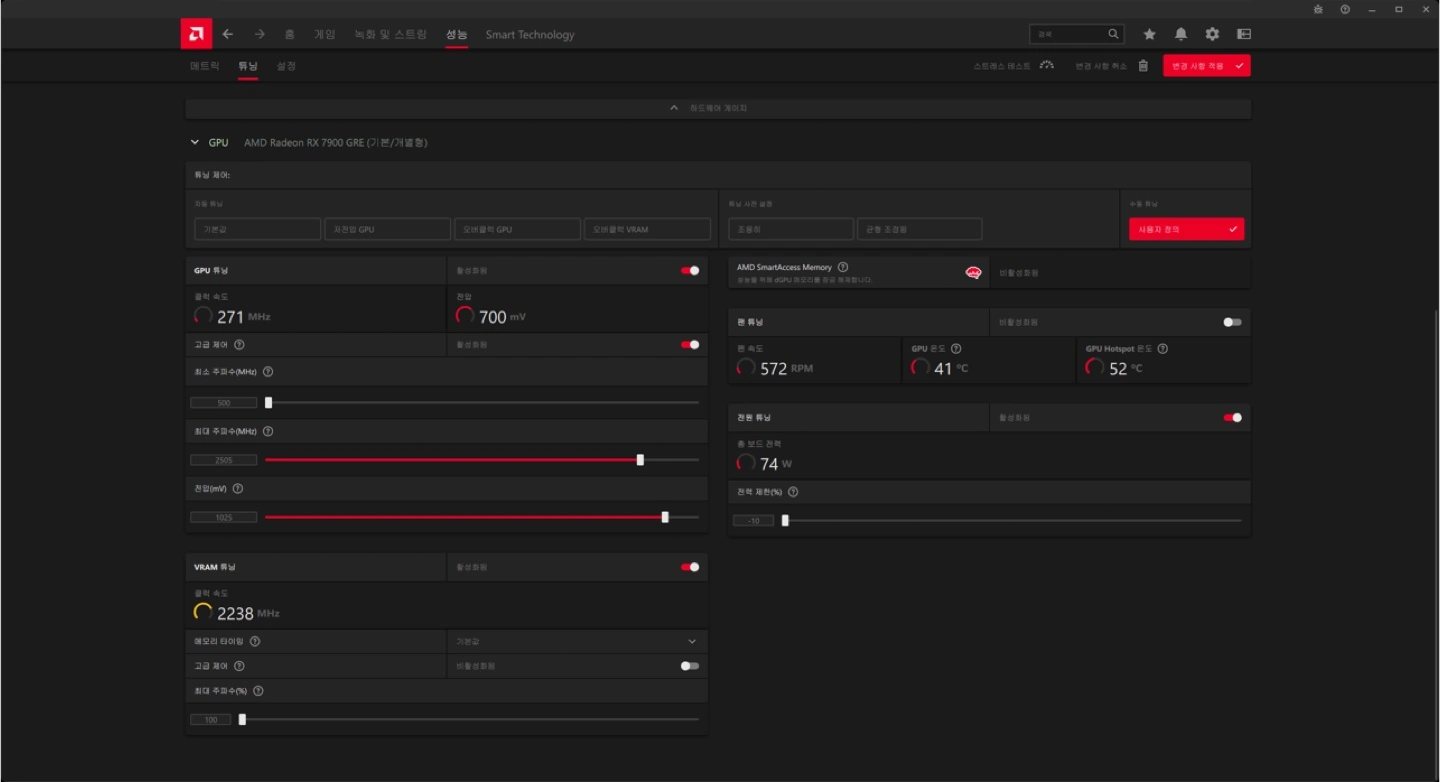Open help for 메모리 타이밍

(x=255, y=641)
